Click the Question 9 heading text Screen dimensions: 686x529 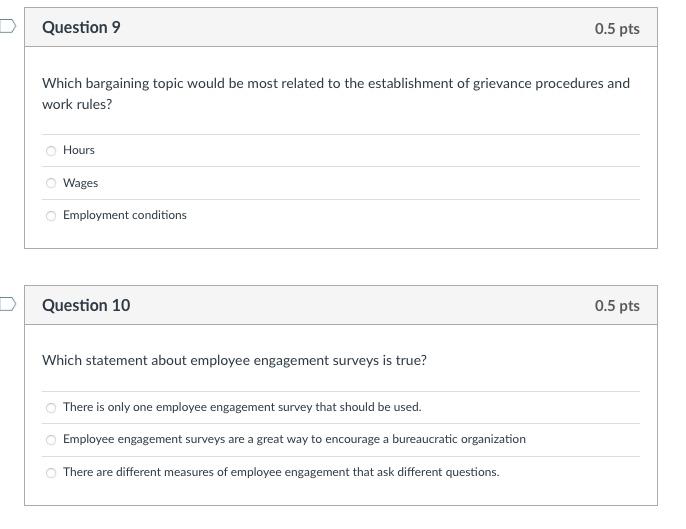point(81,27)
